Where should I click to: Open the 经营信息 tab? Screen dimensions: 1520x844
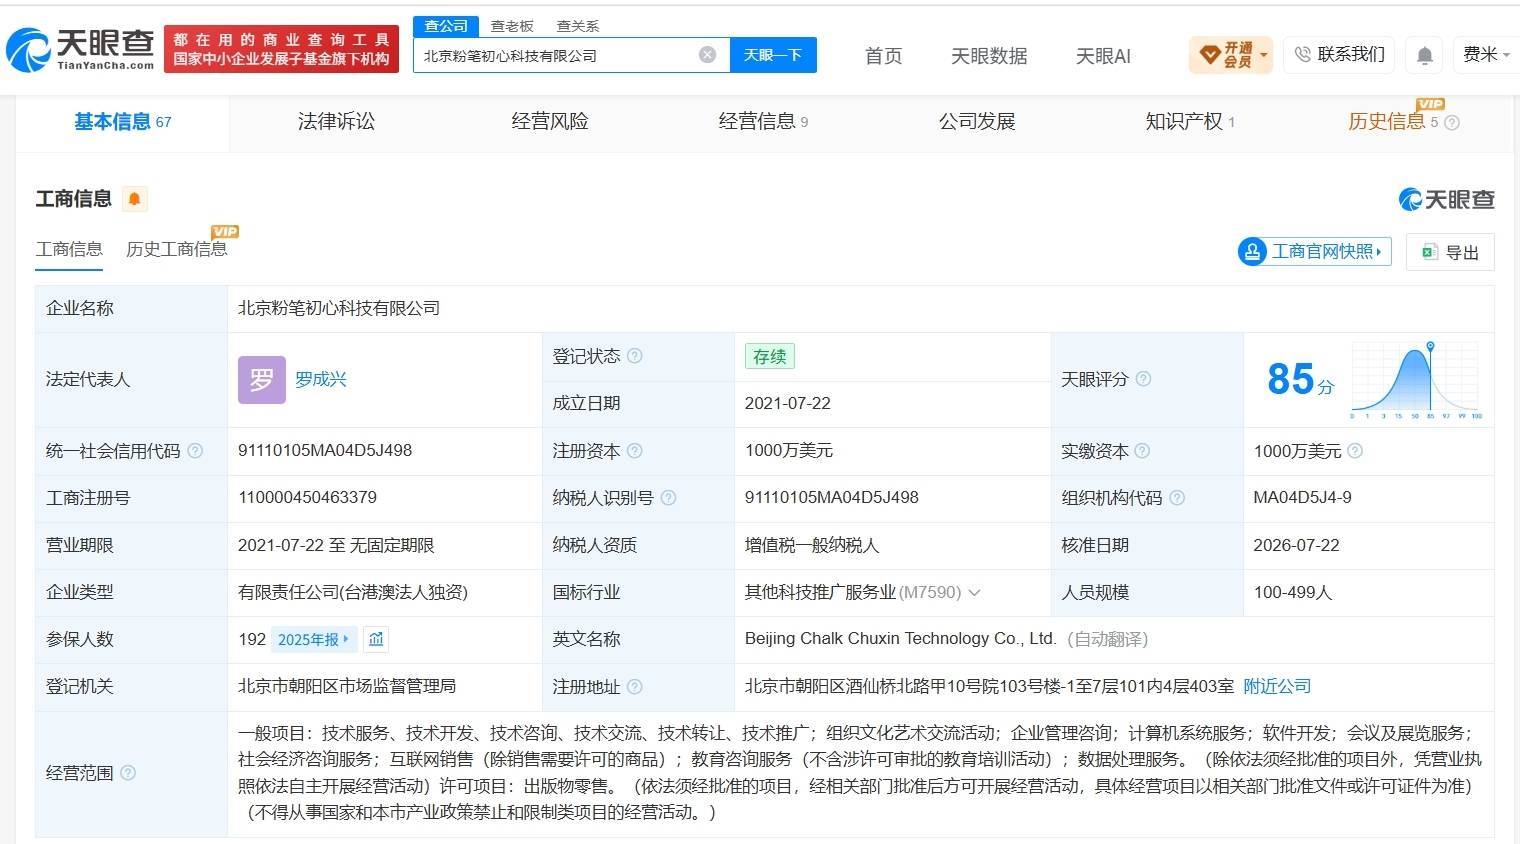(x=763, y=122)
